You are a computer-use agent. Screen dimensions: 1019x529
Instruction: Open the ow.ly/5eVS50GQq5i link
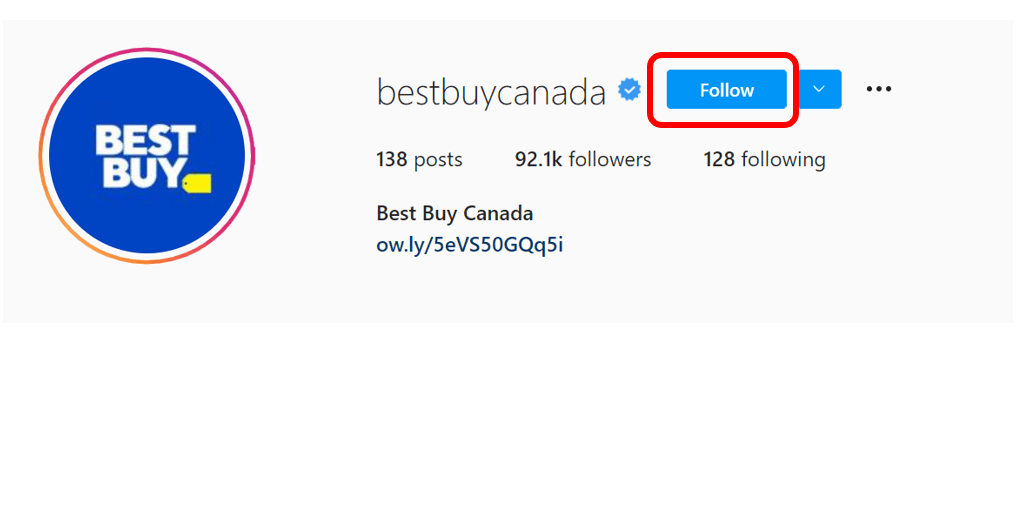(x=470, y=244)
